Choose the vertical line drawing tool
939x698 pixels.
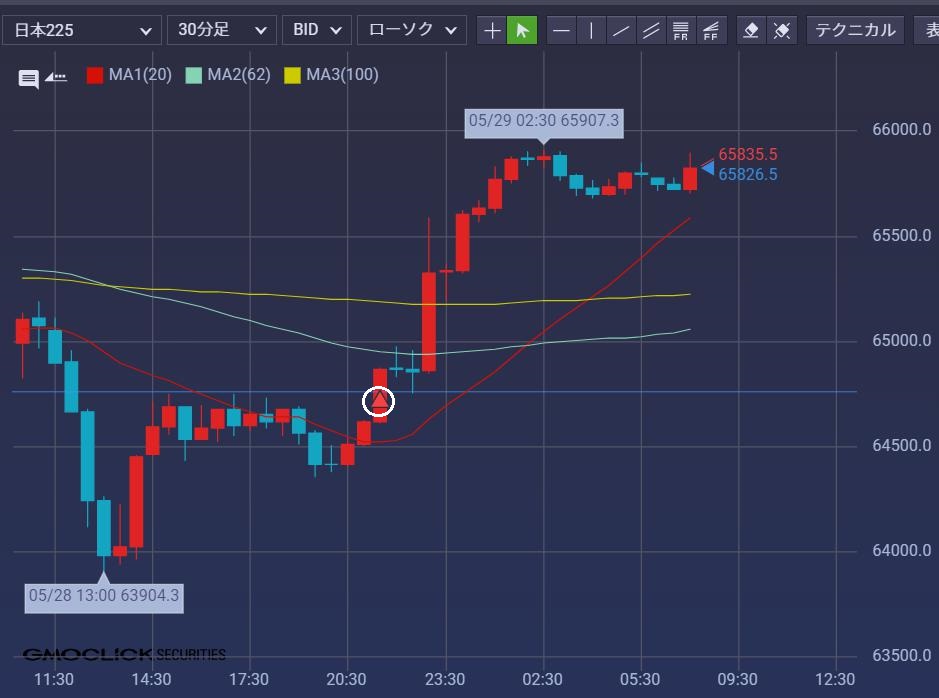point(592,30)
